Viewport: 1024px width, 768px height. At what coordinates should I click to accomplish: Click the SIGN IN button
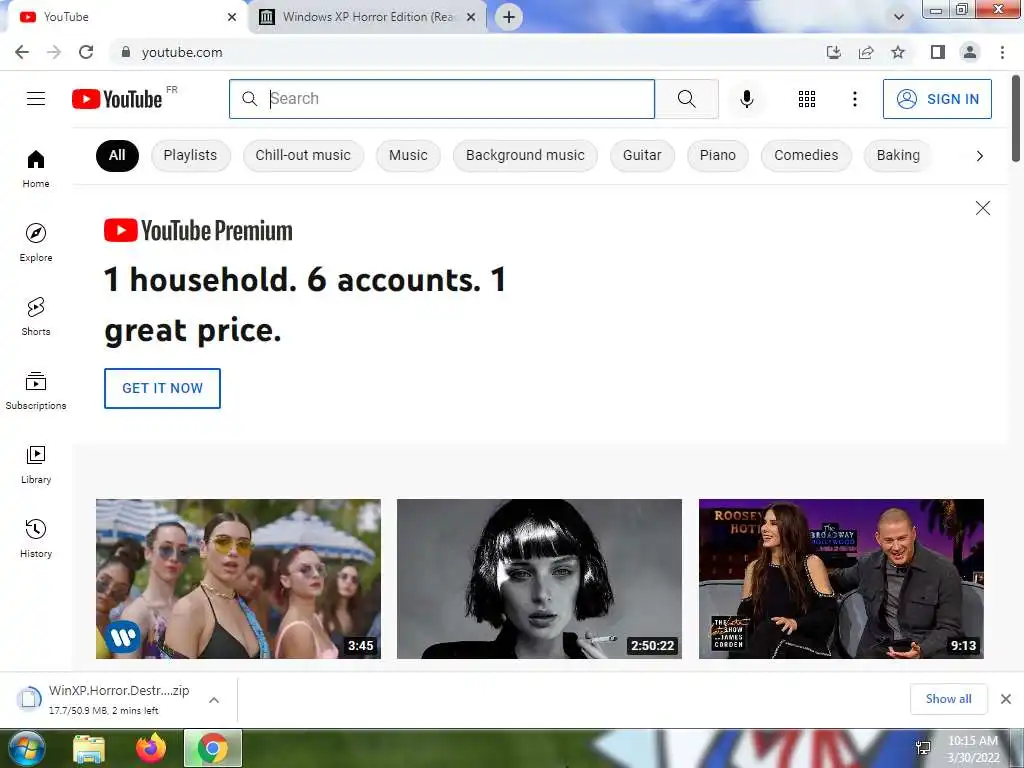tap(937, 99)
